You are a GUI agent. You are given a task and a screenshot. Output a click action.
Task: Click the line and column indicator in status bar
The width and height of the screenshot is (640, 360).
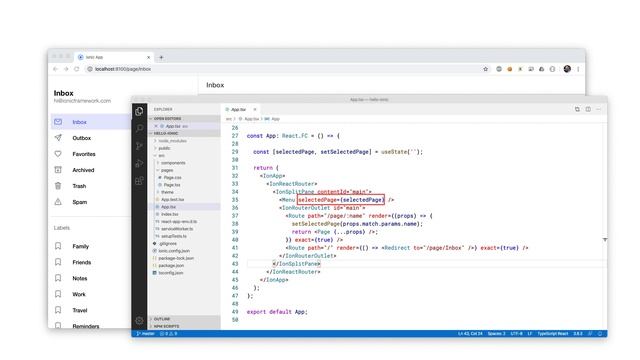pos(470,333)
